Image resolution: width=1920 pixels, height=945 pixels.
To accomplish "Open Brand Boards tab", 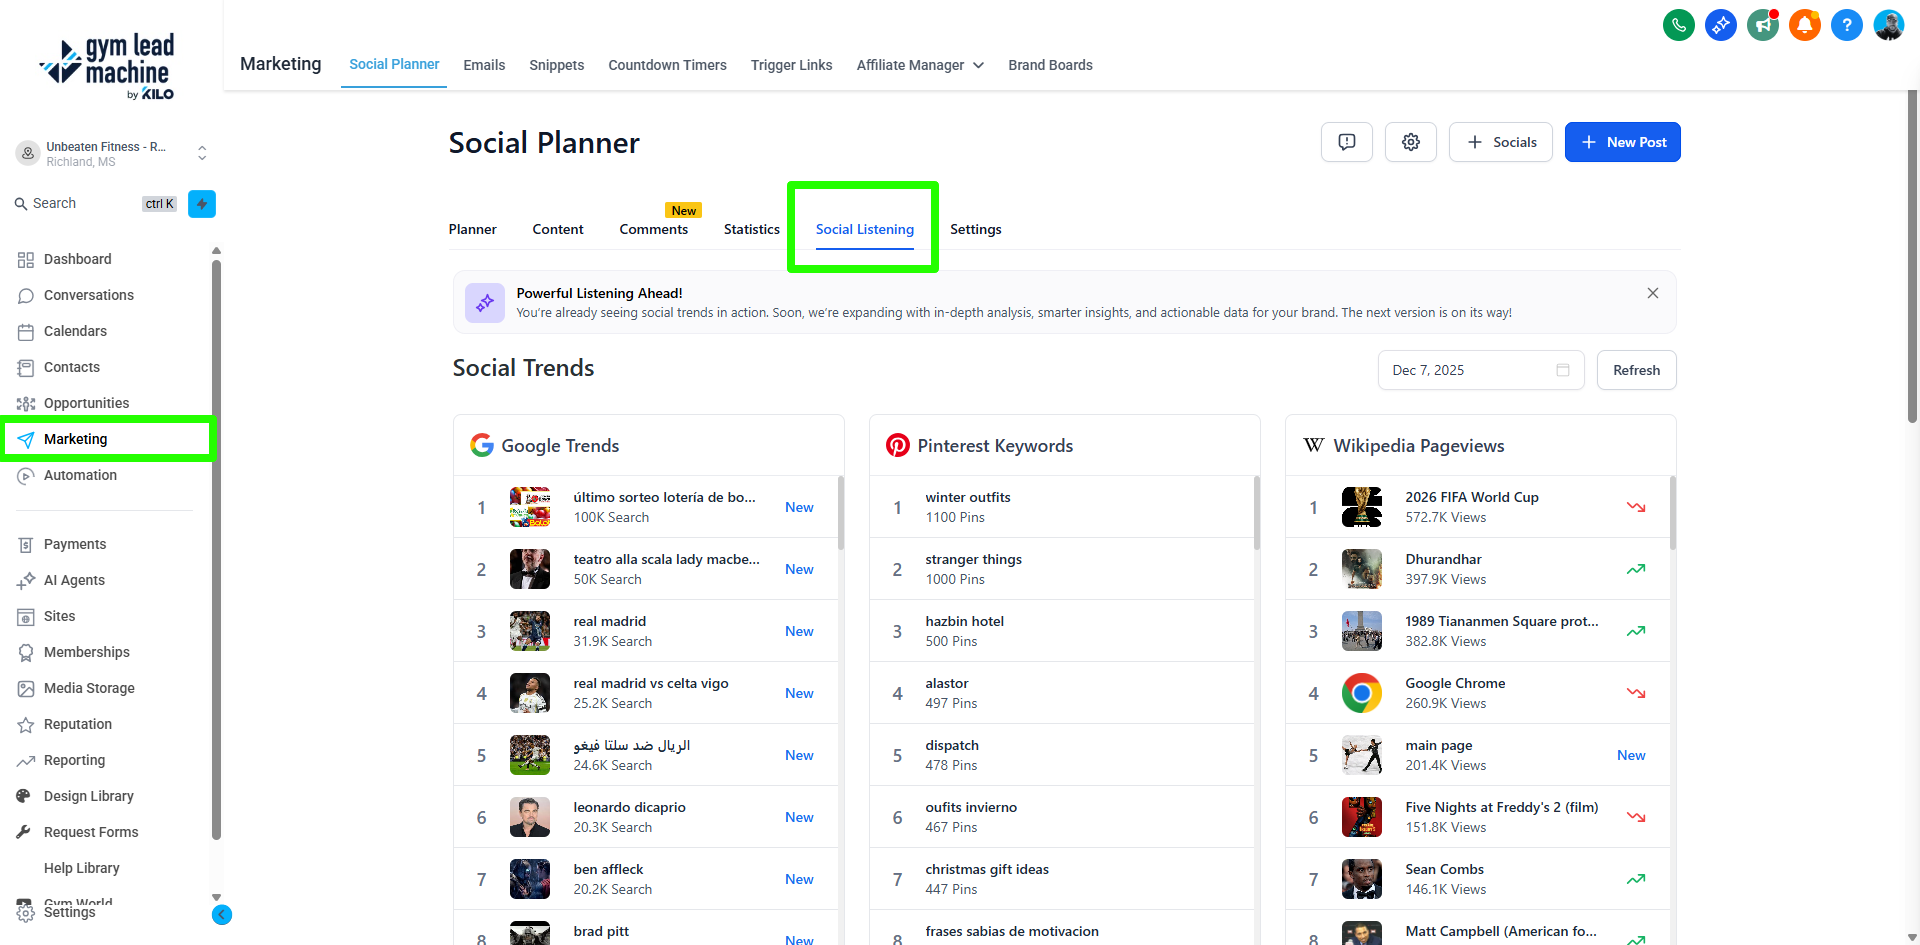I will tap(1050, 65).
